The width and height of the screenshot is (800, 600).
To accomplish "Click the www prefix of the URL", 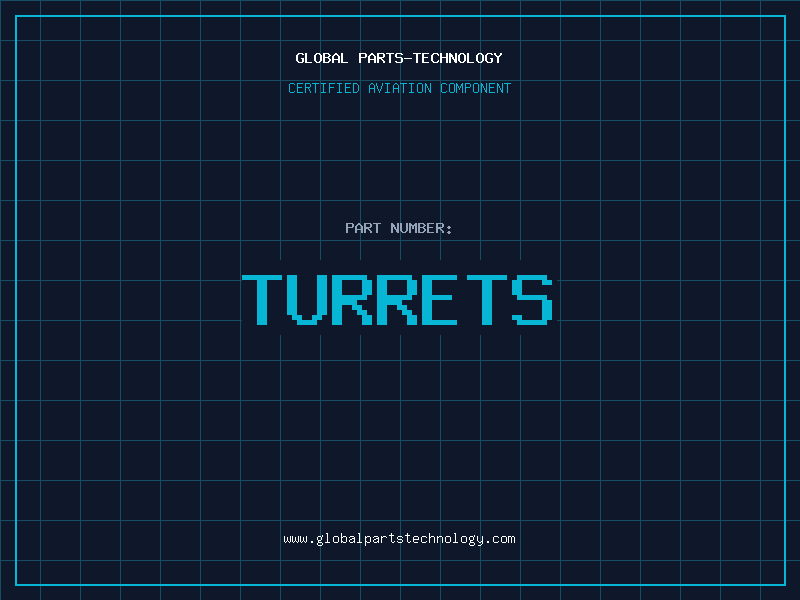I will point(295,539).
